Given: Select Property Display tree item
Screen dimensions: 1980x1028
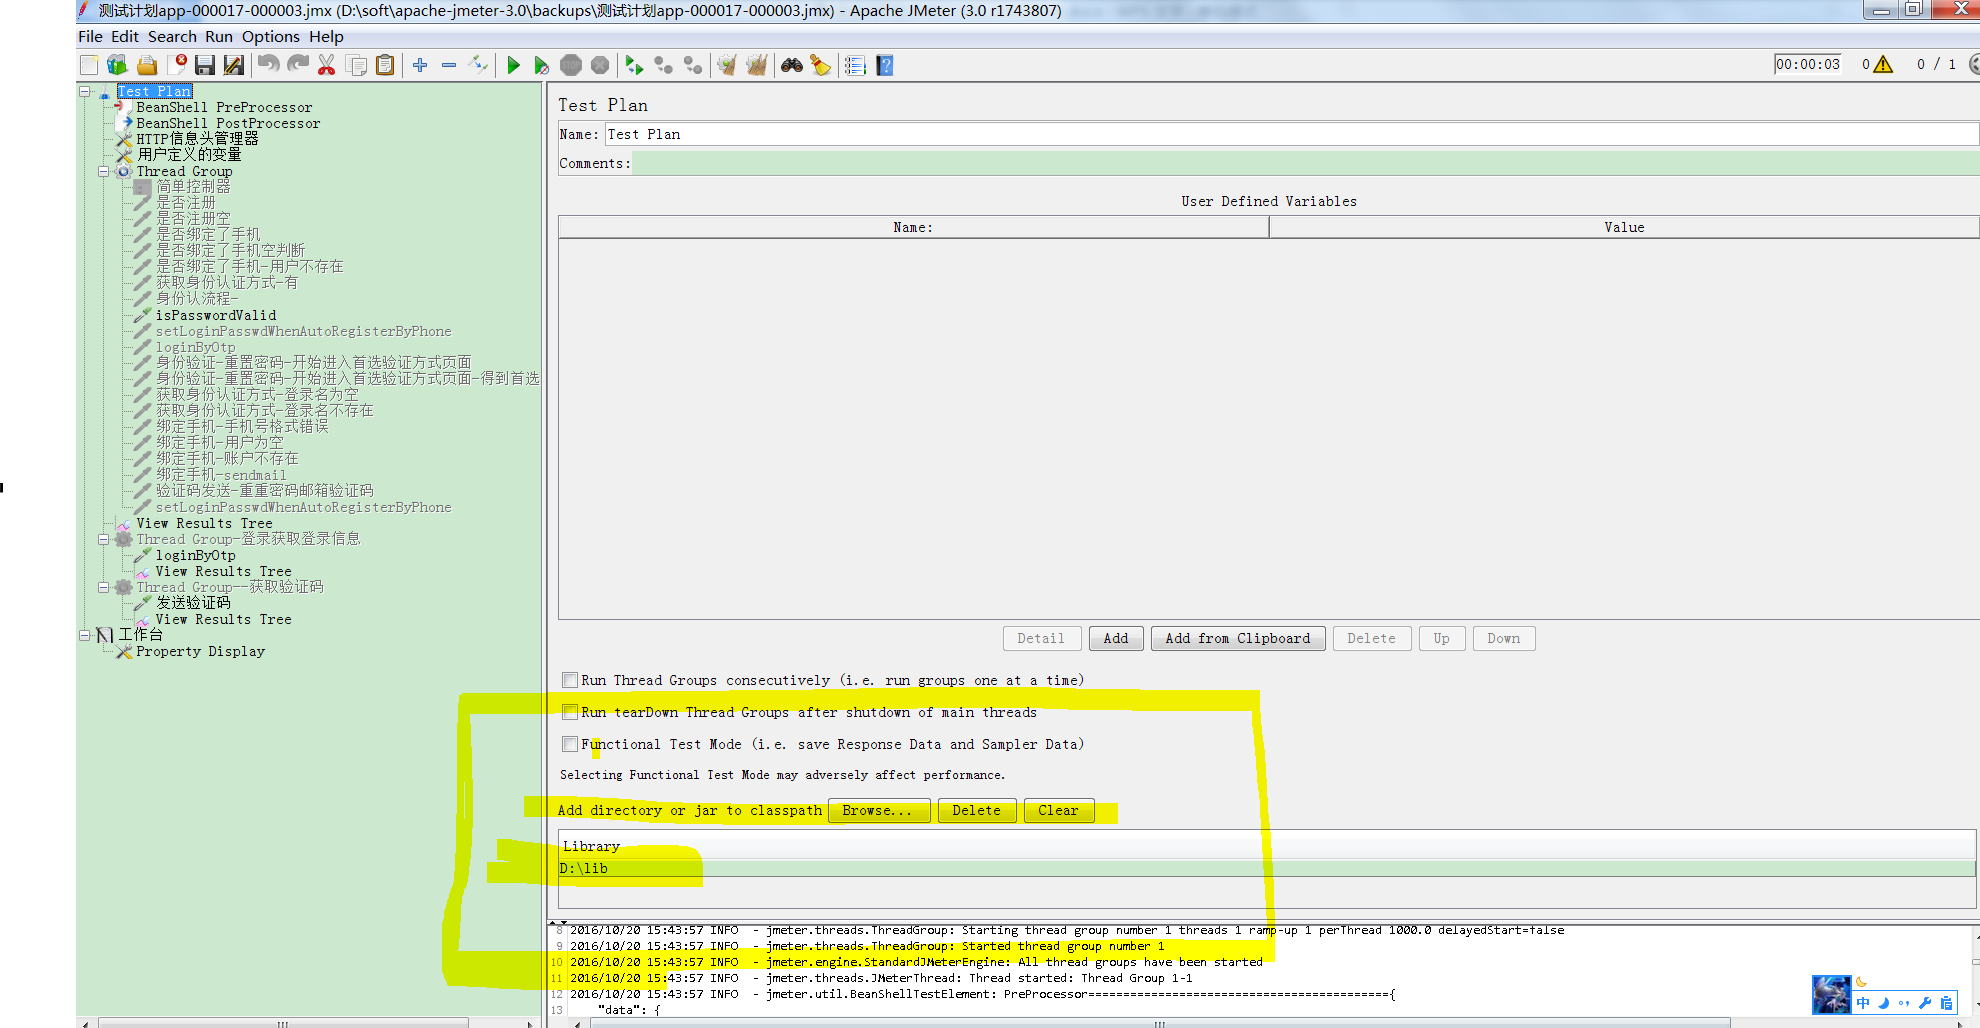Looking at the screenshot, I should pos(201,651).
